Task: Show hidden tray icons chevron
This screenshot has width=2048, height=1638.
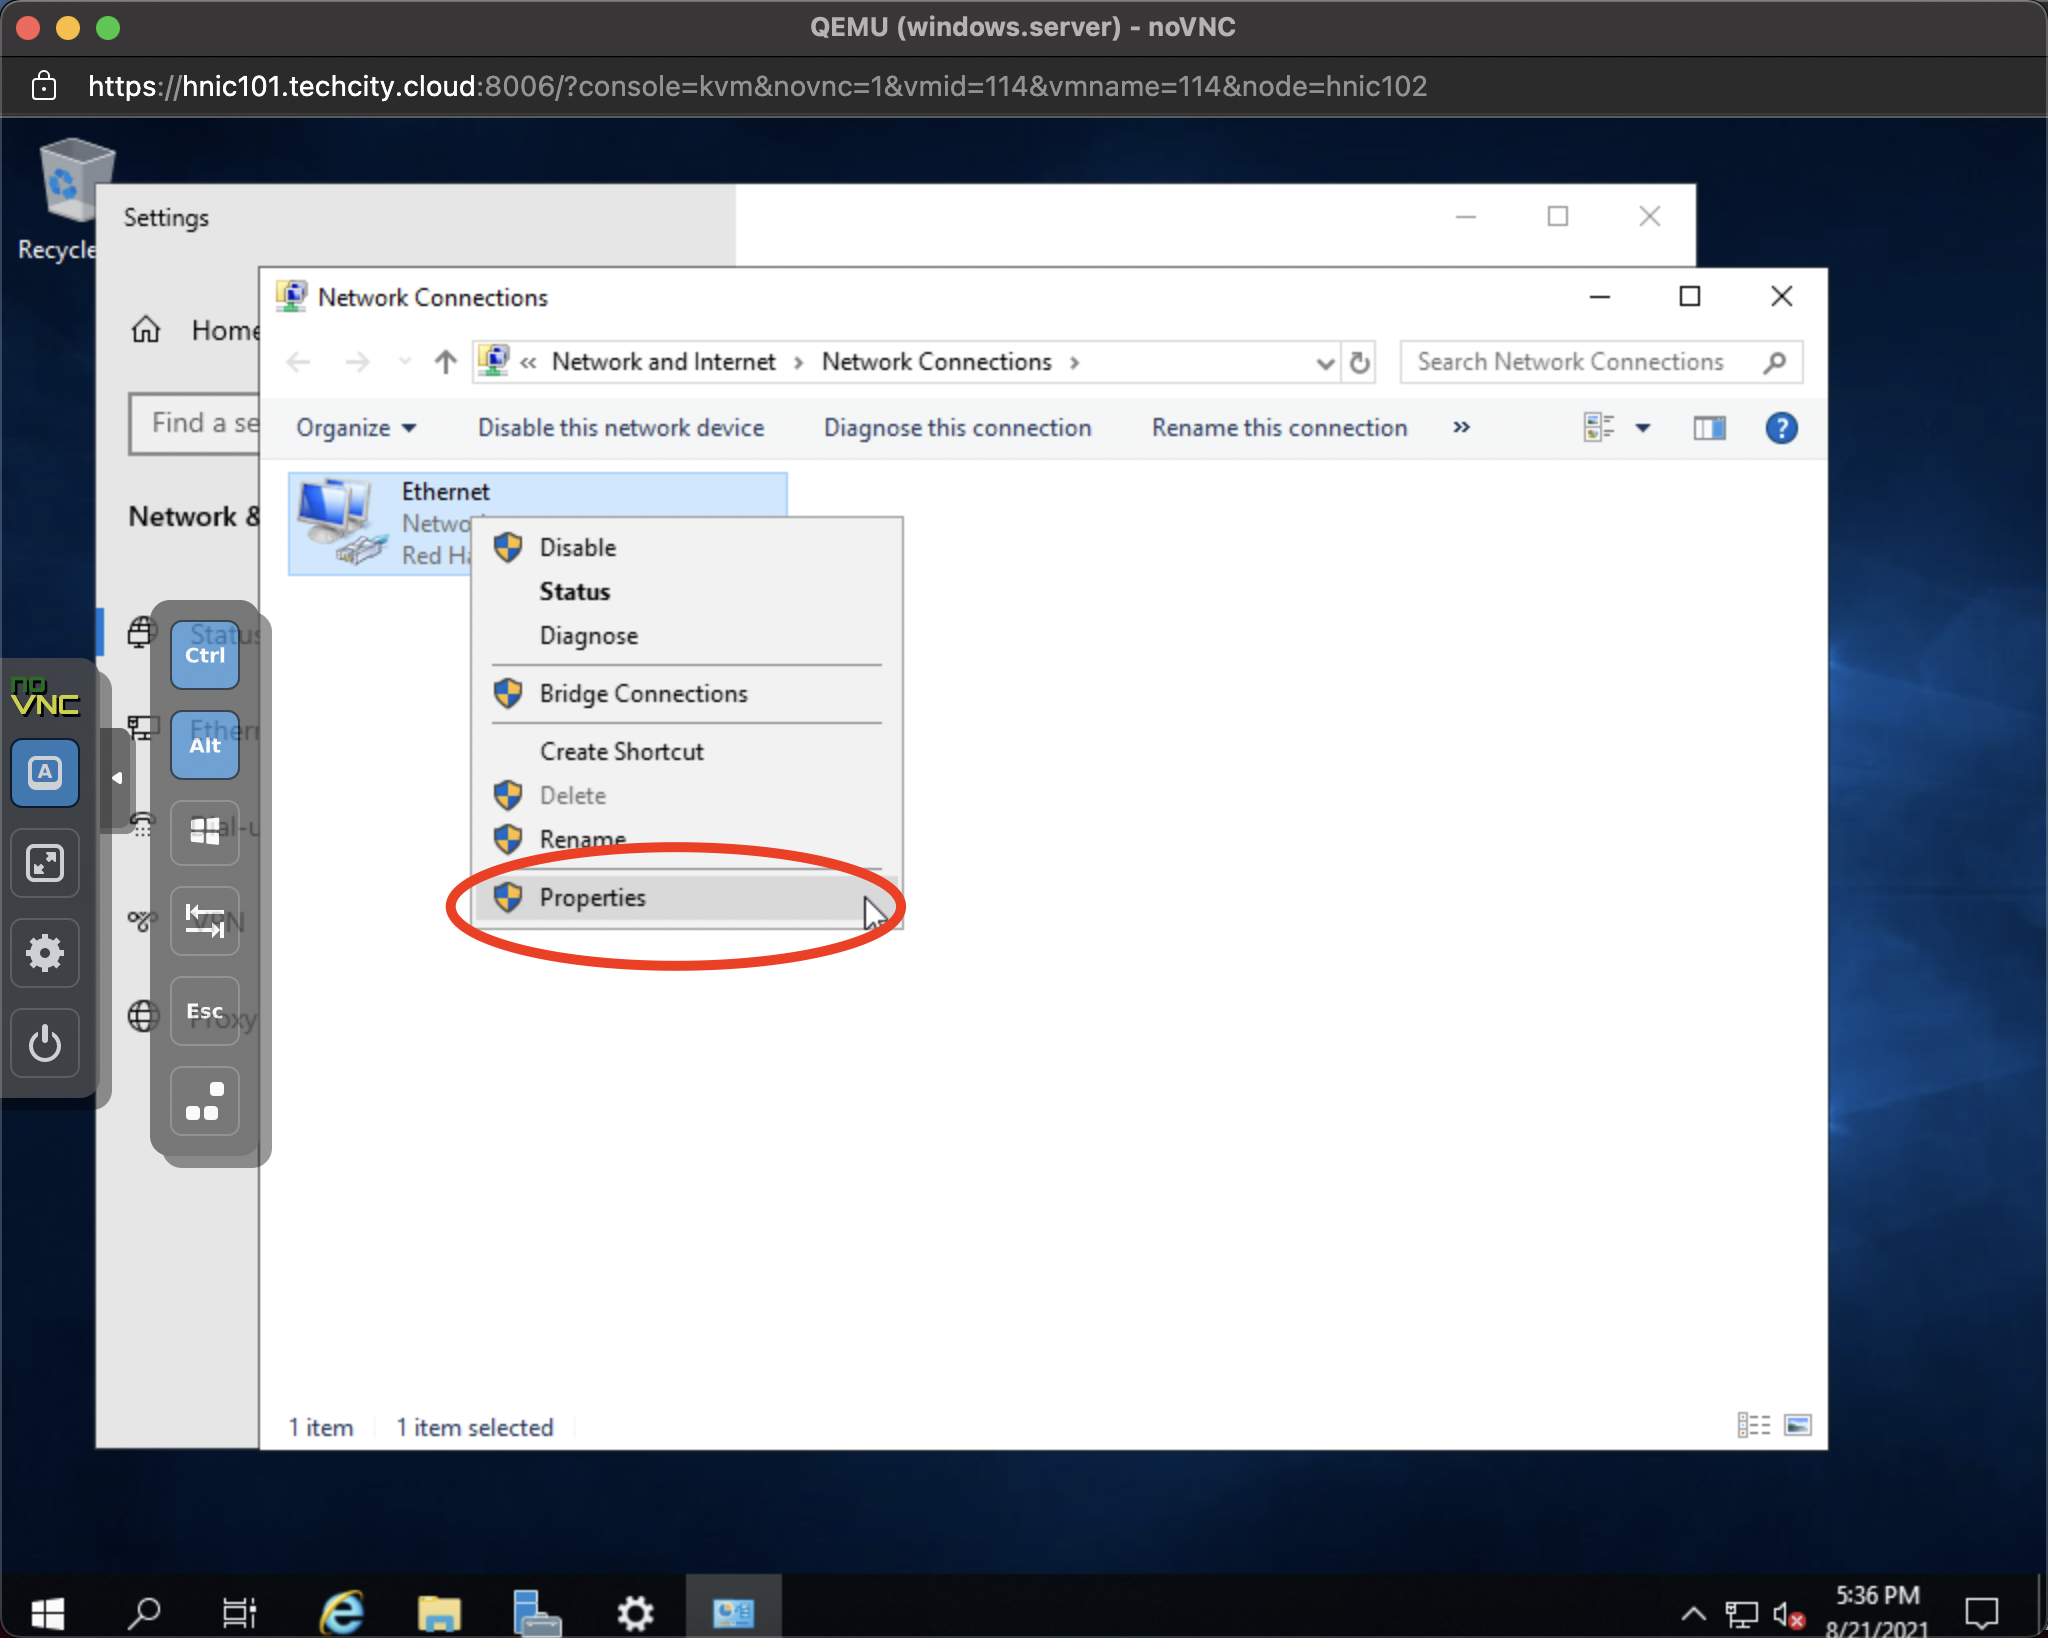Action: (1693, 1612)
